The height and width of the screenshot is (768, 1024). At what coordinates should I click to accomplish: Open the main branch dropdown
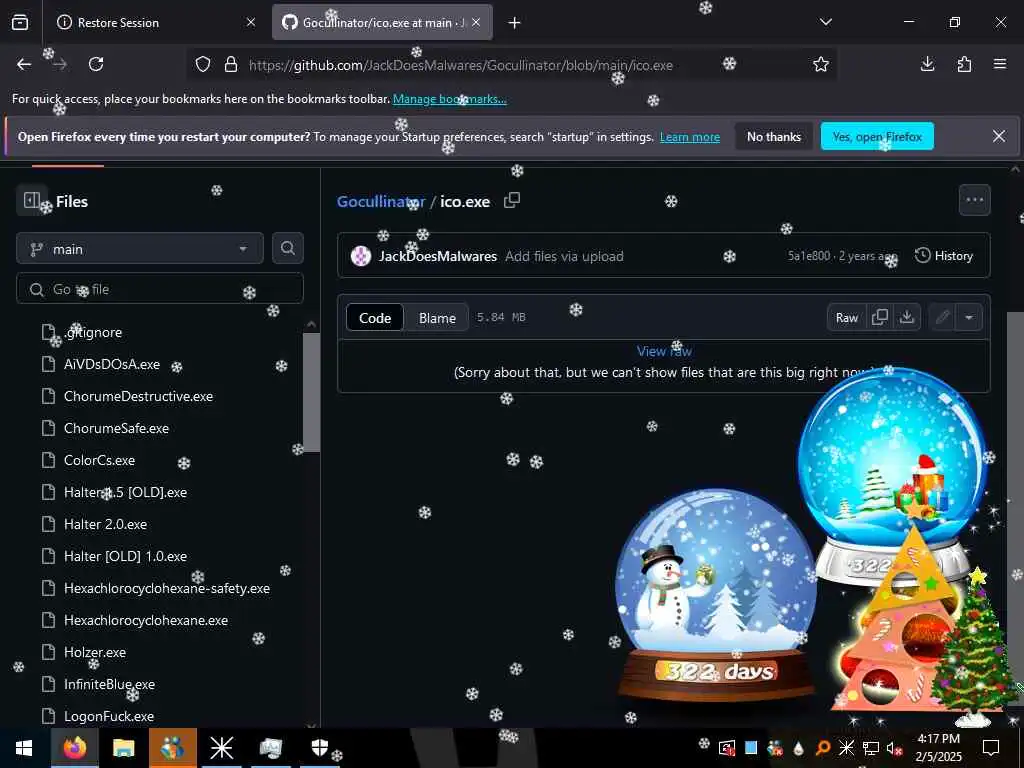140,249
